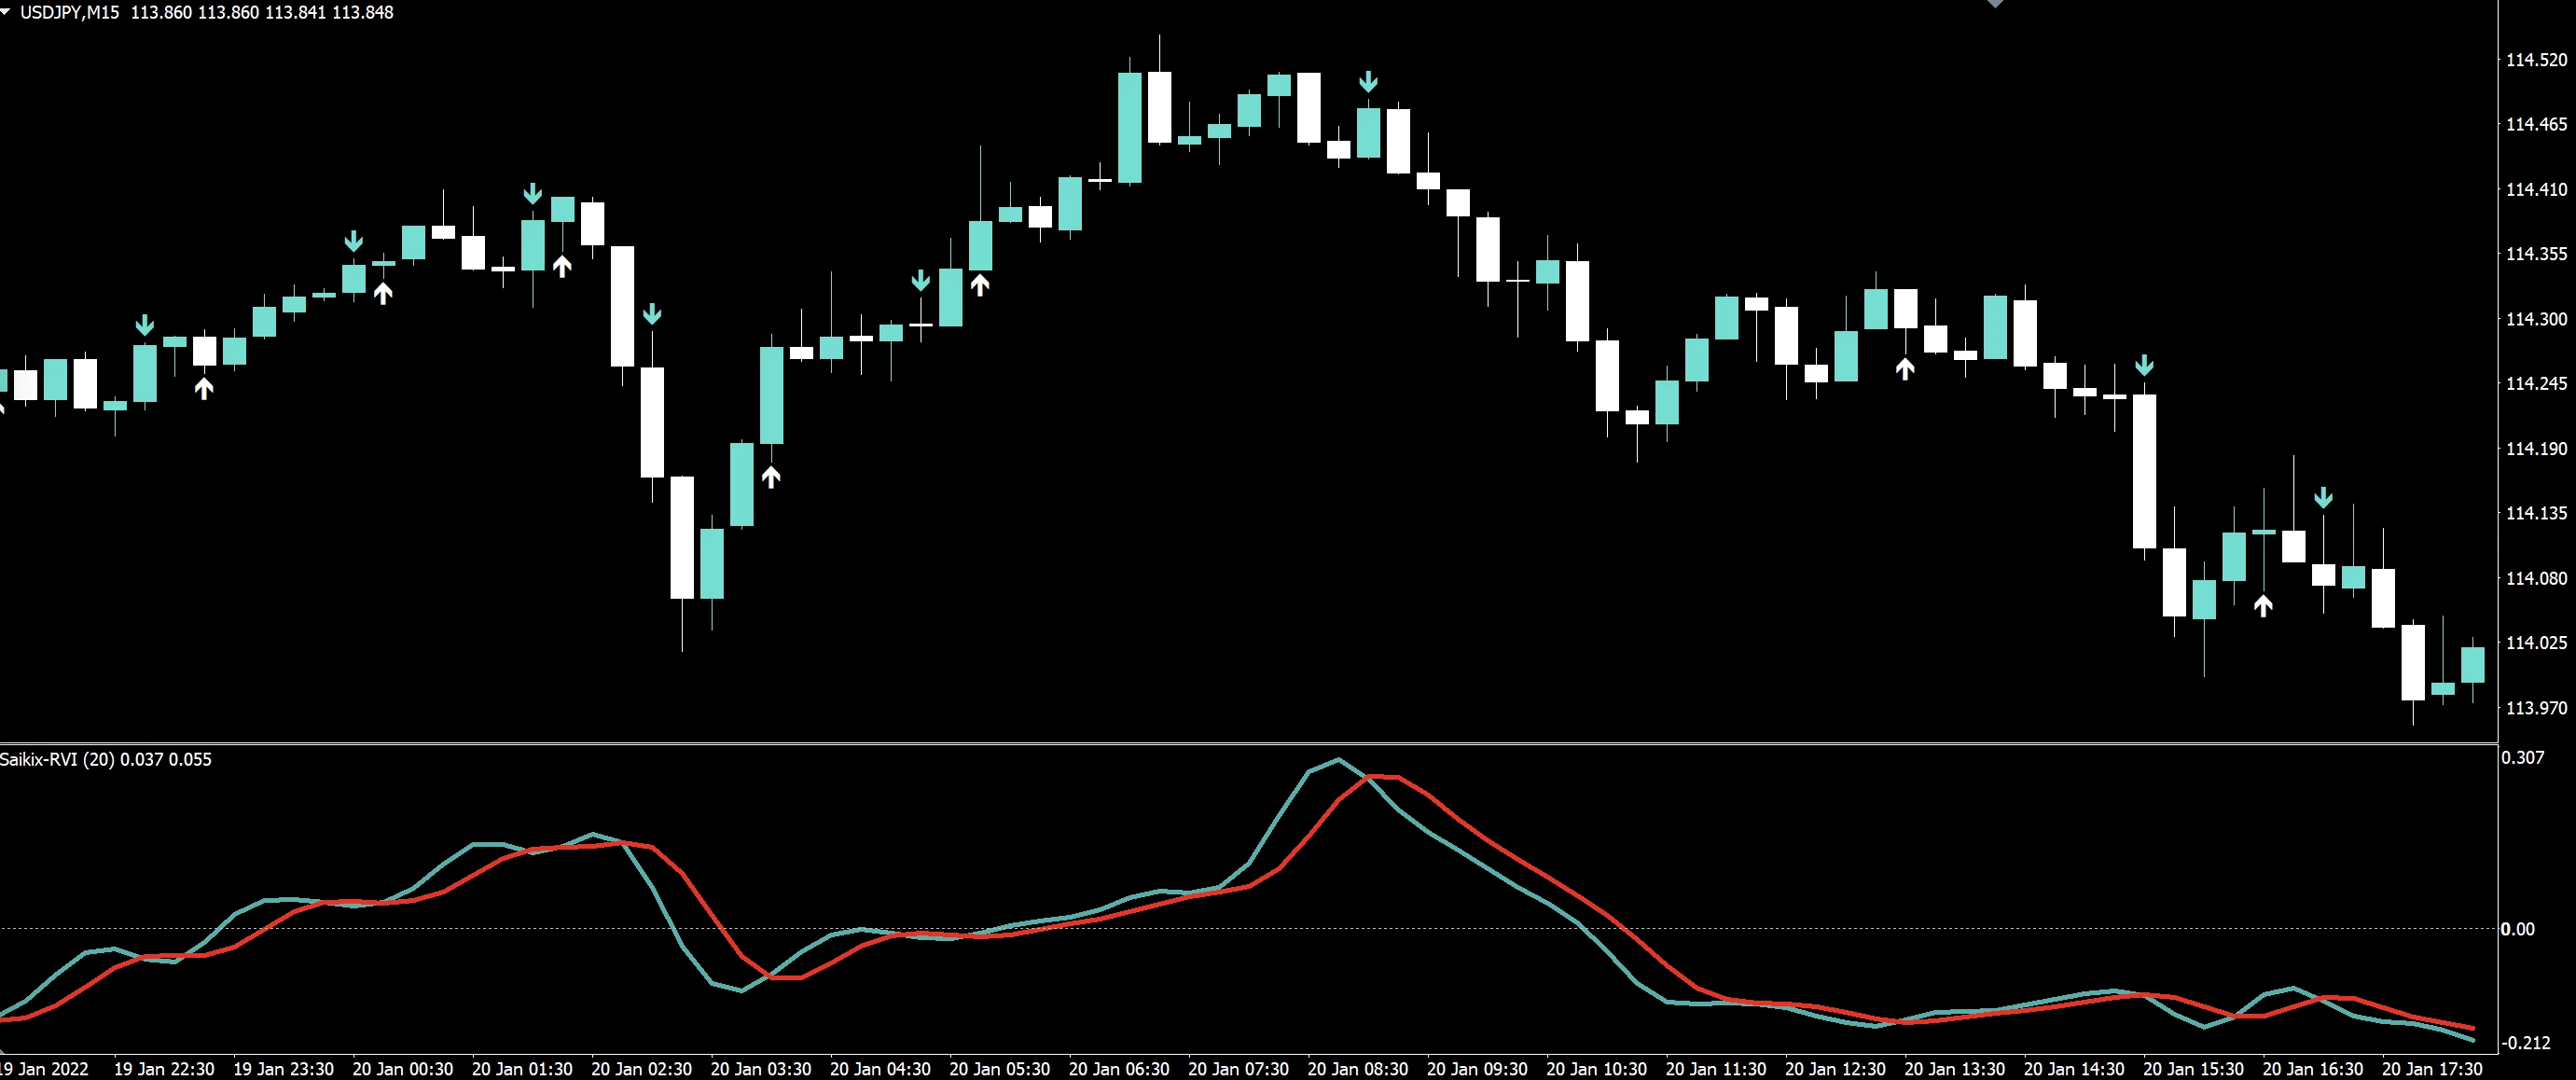Screen dimensions: 2576x1080
Task: Click the tall white candle at the chart's lowest bottom near 03:00
Action: pos(682,537)
